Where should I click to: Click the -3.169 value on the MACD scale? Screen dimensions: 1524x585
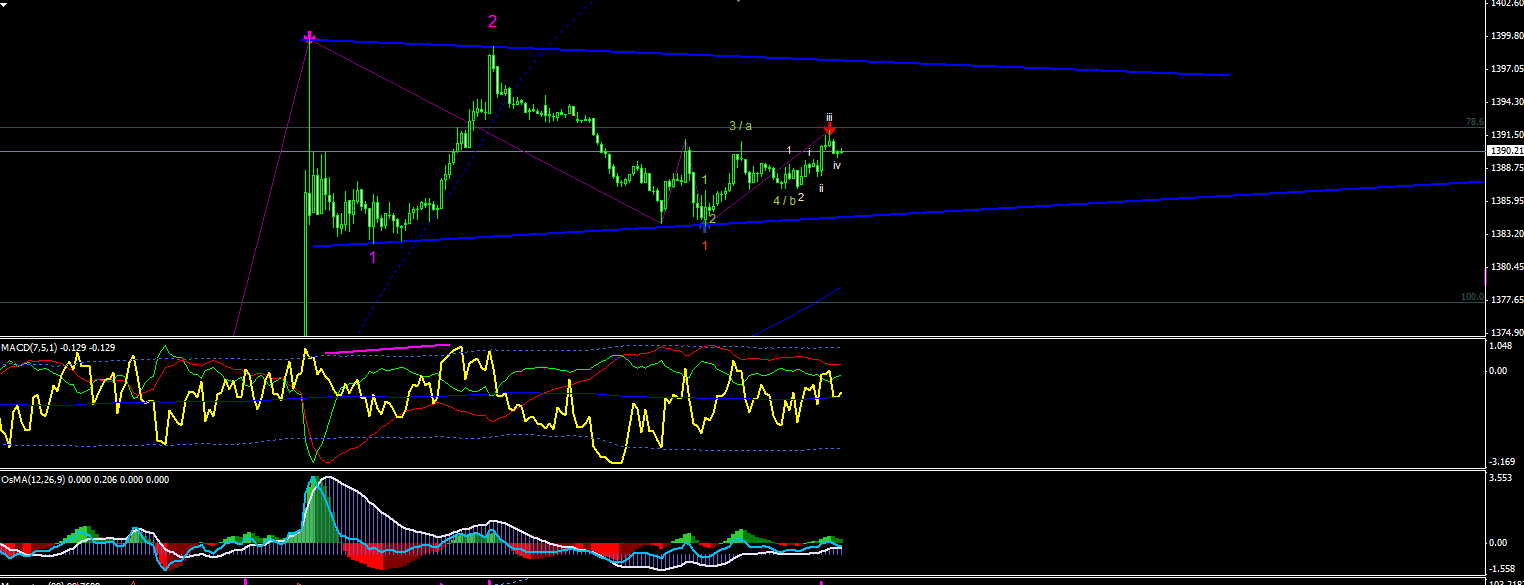[x=1503, y=462]
